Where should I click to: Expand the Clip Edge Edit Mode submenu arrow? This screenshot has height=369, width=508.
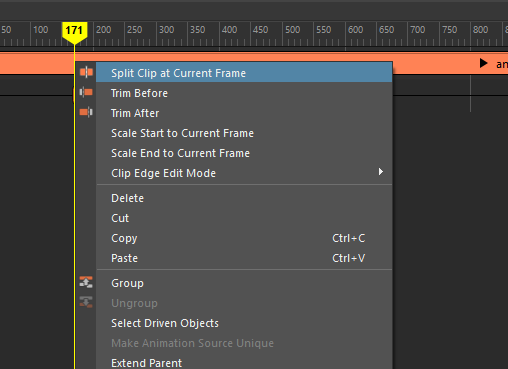click(381, 172)
